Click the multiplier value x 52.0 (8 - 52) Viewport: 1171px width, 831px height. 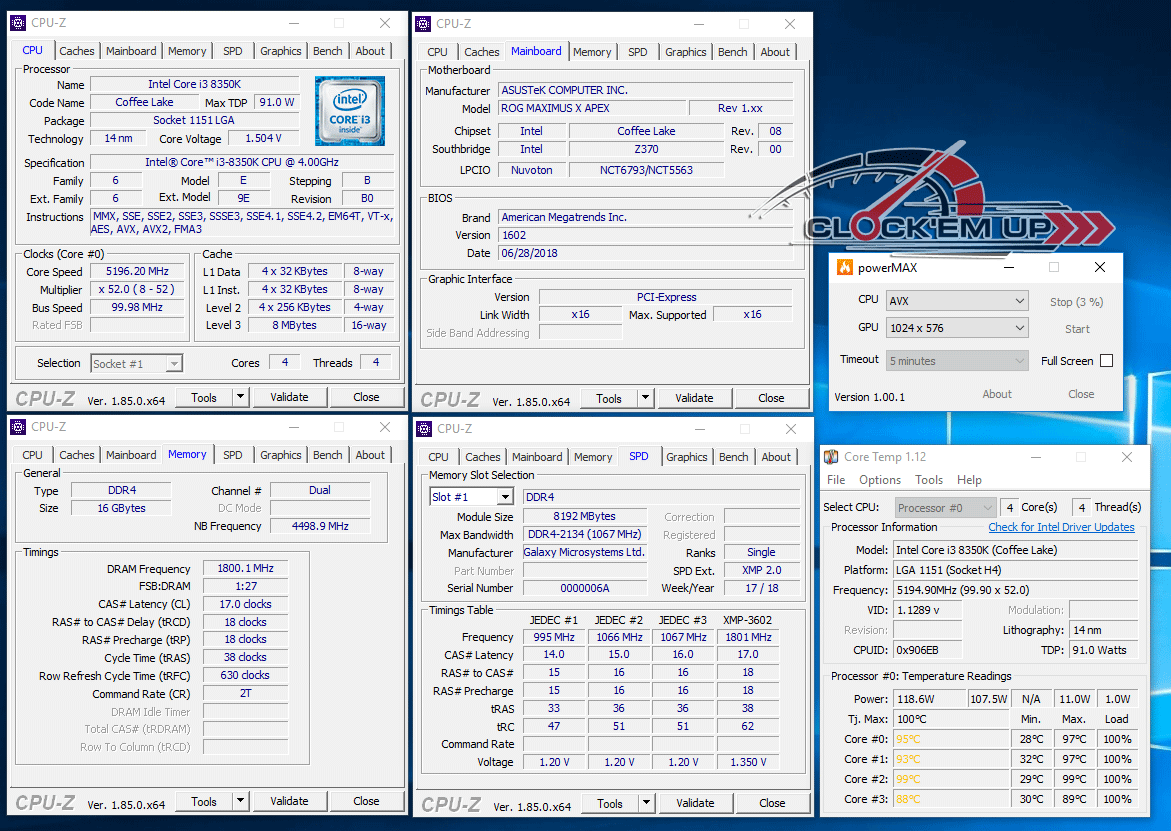[137, 289]
